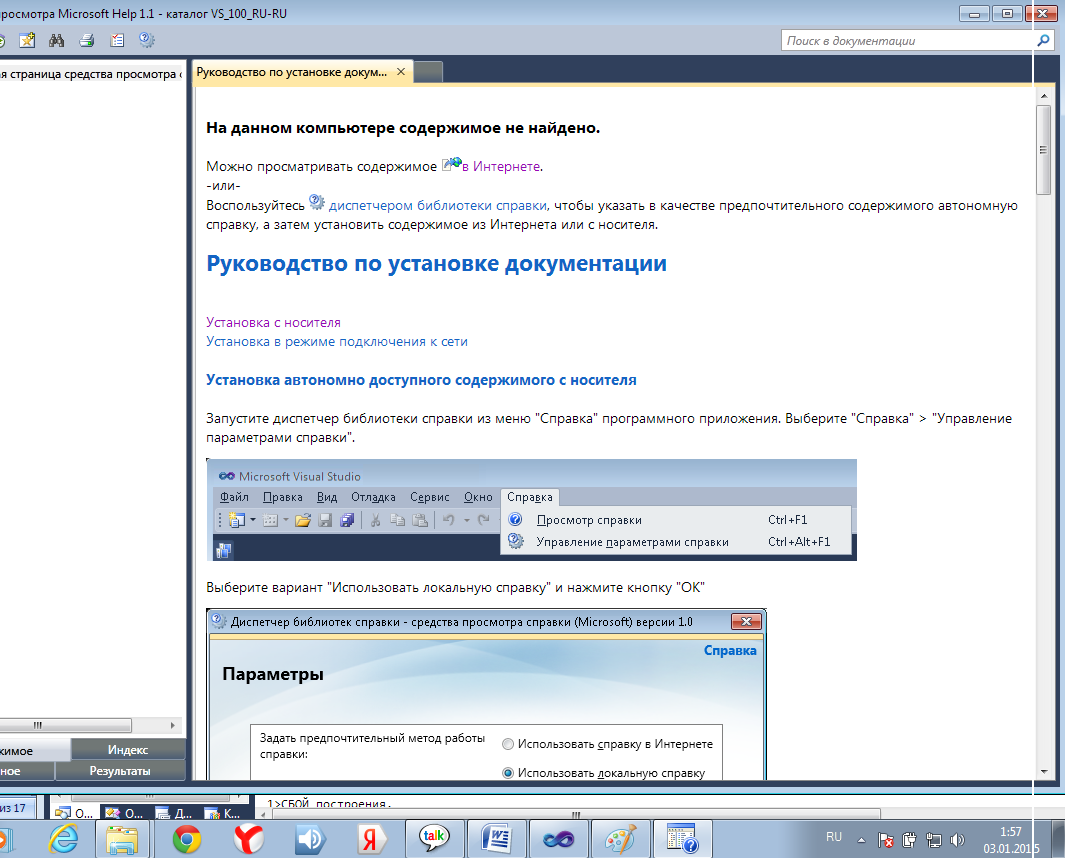Switch to Visual Studio in the taskbar
The image size is (1065, 858).
point(558,840)
